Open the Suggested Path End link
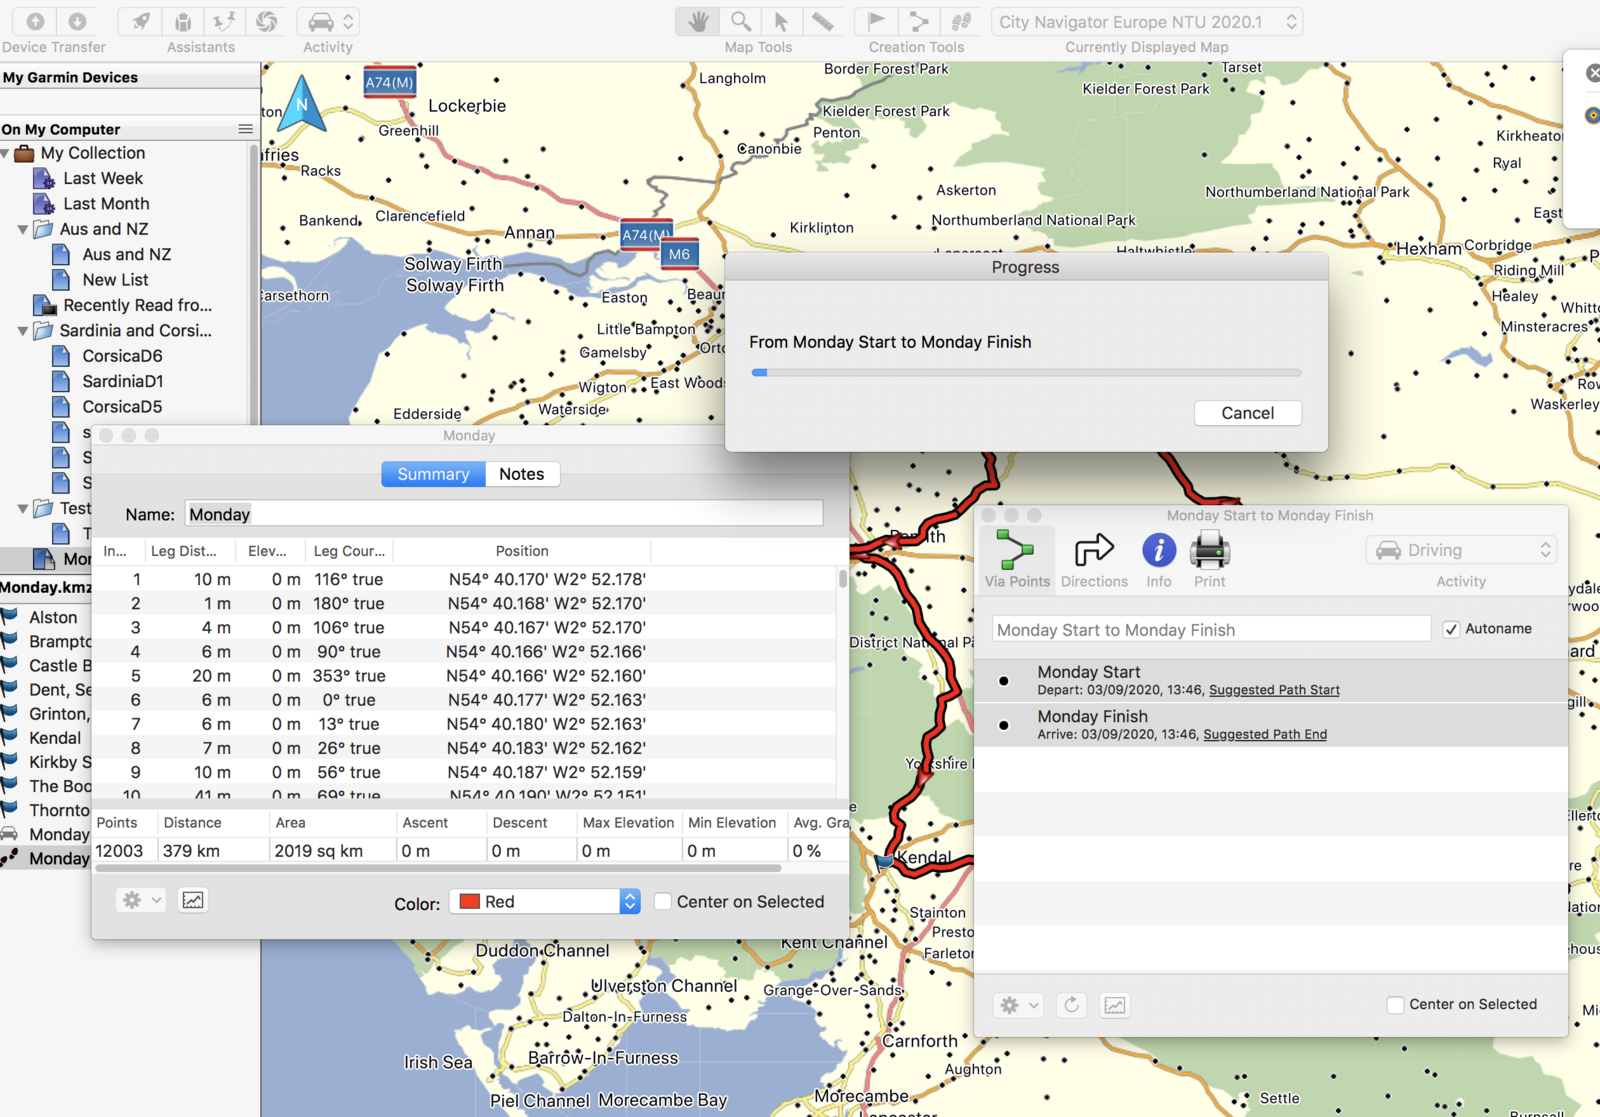 pyautogui.click(x=1265, y=734)
